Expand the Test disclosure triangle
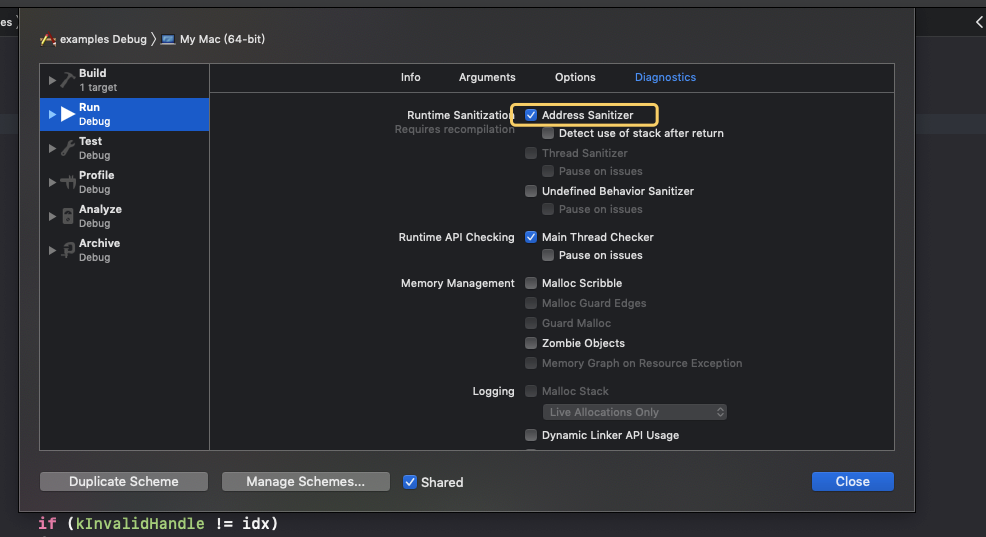The image size is (986, 537). click(52, 148)
